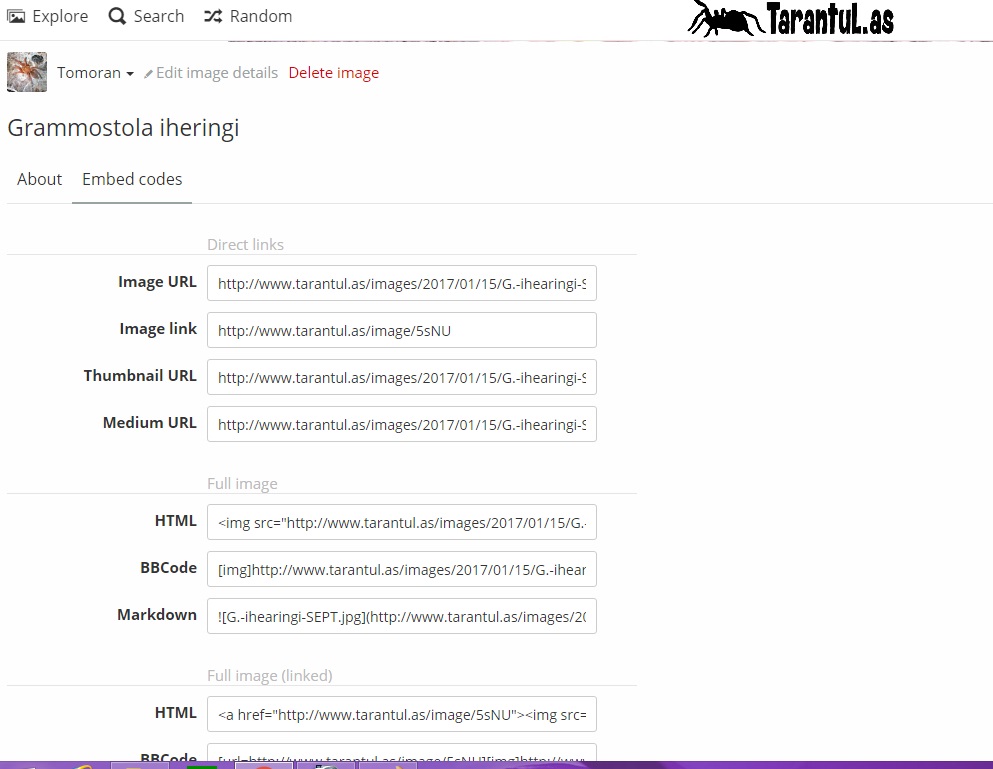Click the Tomoran user avatar thumbnail
The image size is (993, 769).
coord(27,72)
